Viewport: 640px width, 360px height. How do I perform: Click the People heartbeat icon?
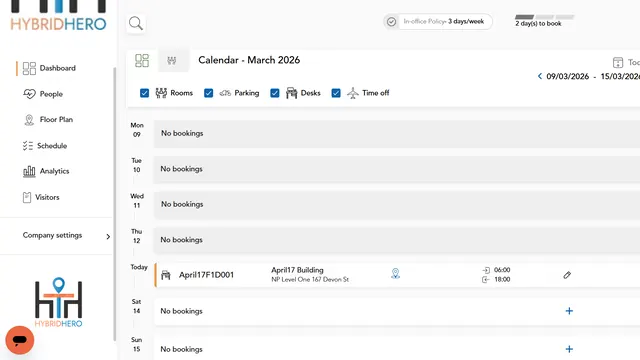pos(29,94)
